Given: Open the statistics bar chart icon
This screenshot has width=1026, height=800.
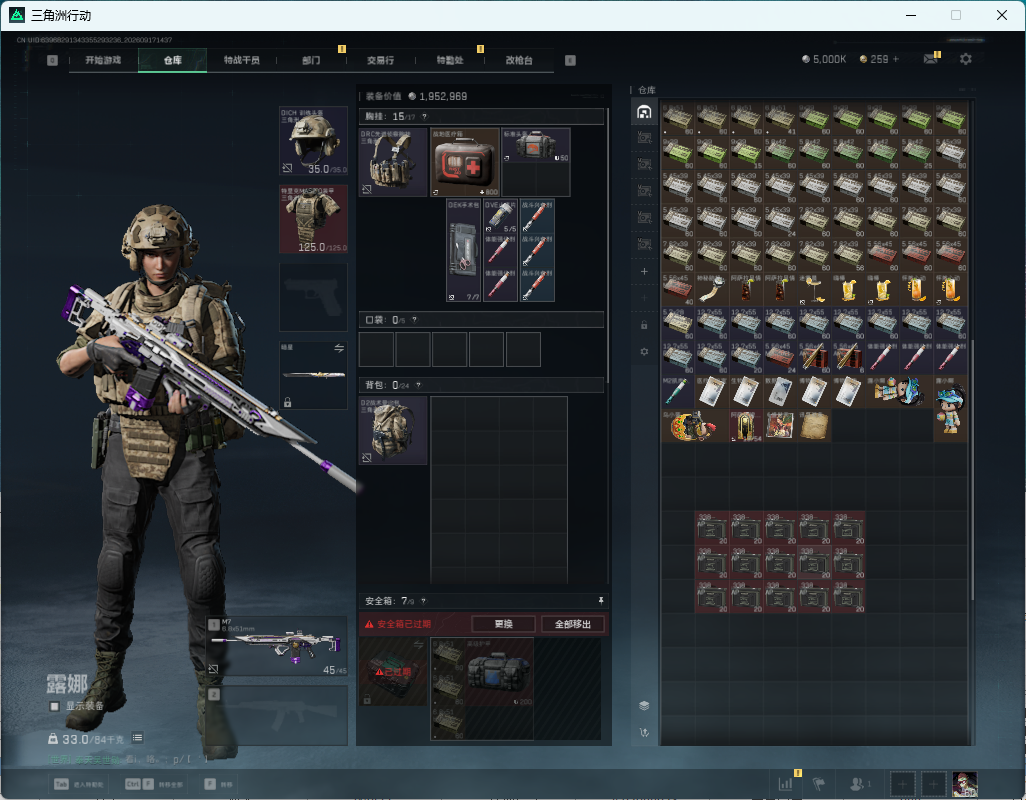Looking at the screenshot, I should (x=785, y=783).
